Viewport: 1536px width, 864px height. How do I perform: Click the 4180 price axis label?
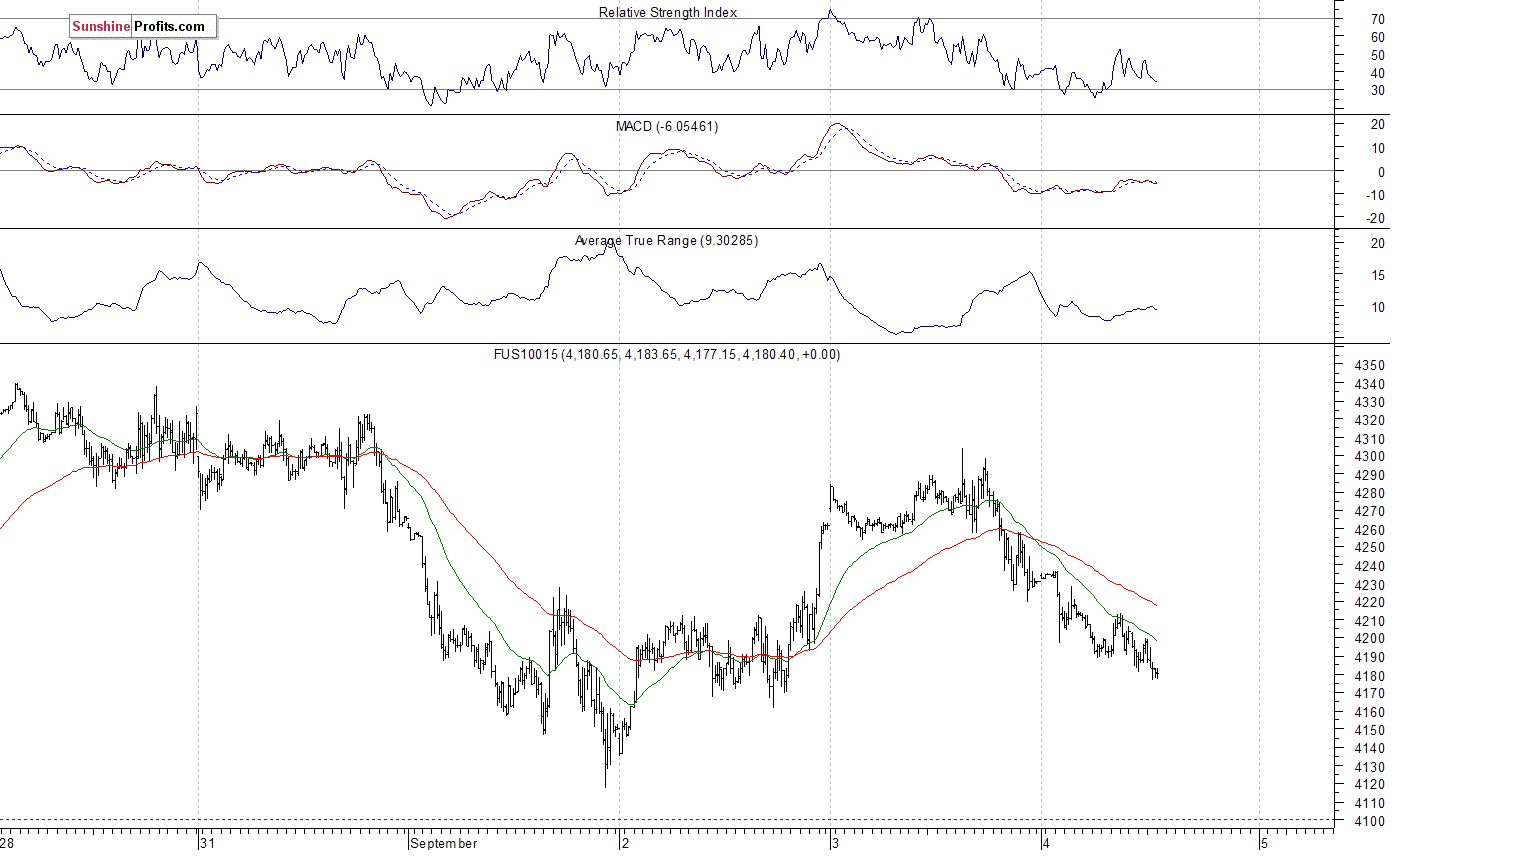click(1370, 676)
